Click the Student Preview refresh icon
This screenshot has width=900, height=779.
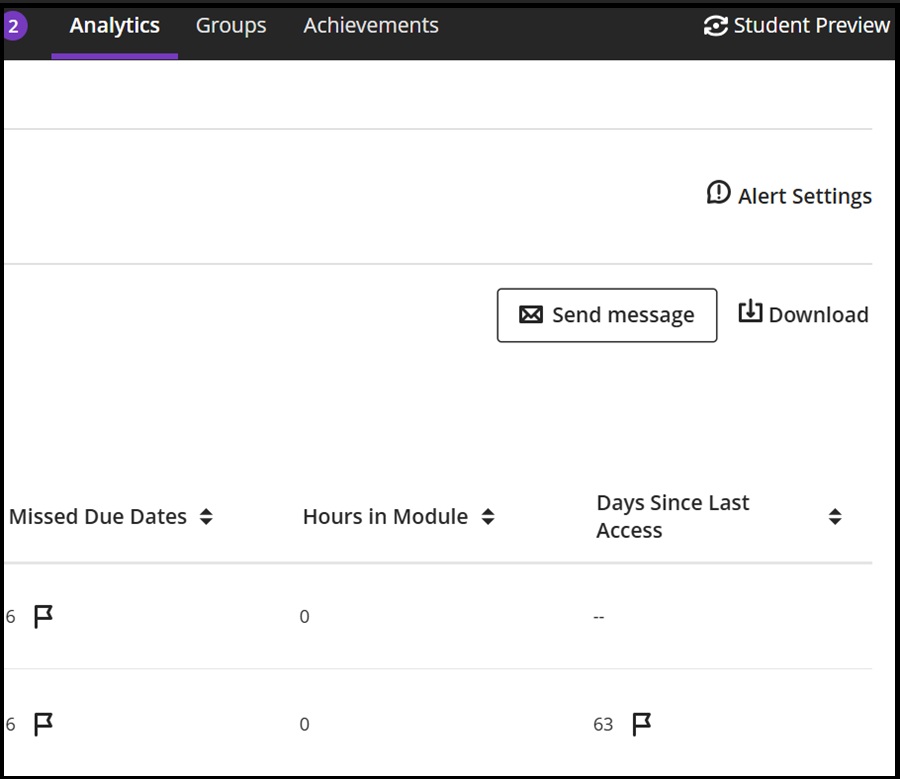tap(716, 25)
